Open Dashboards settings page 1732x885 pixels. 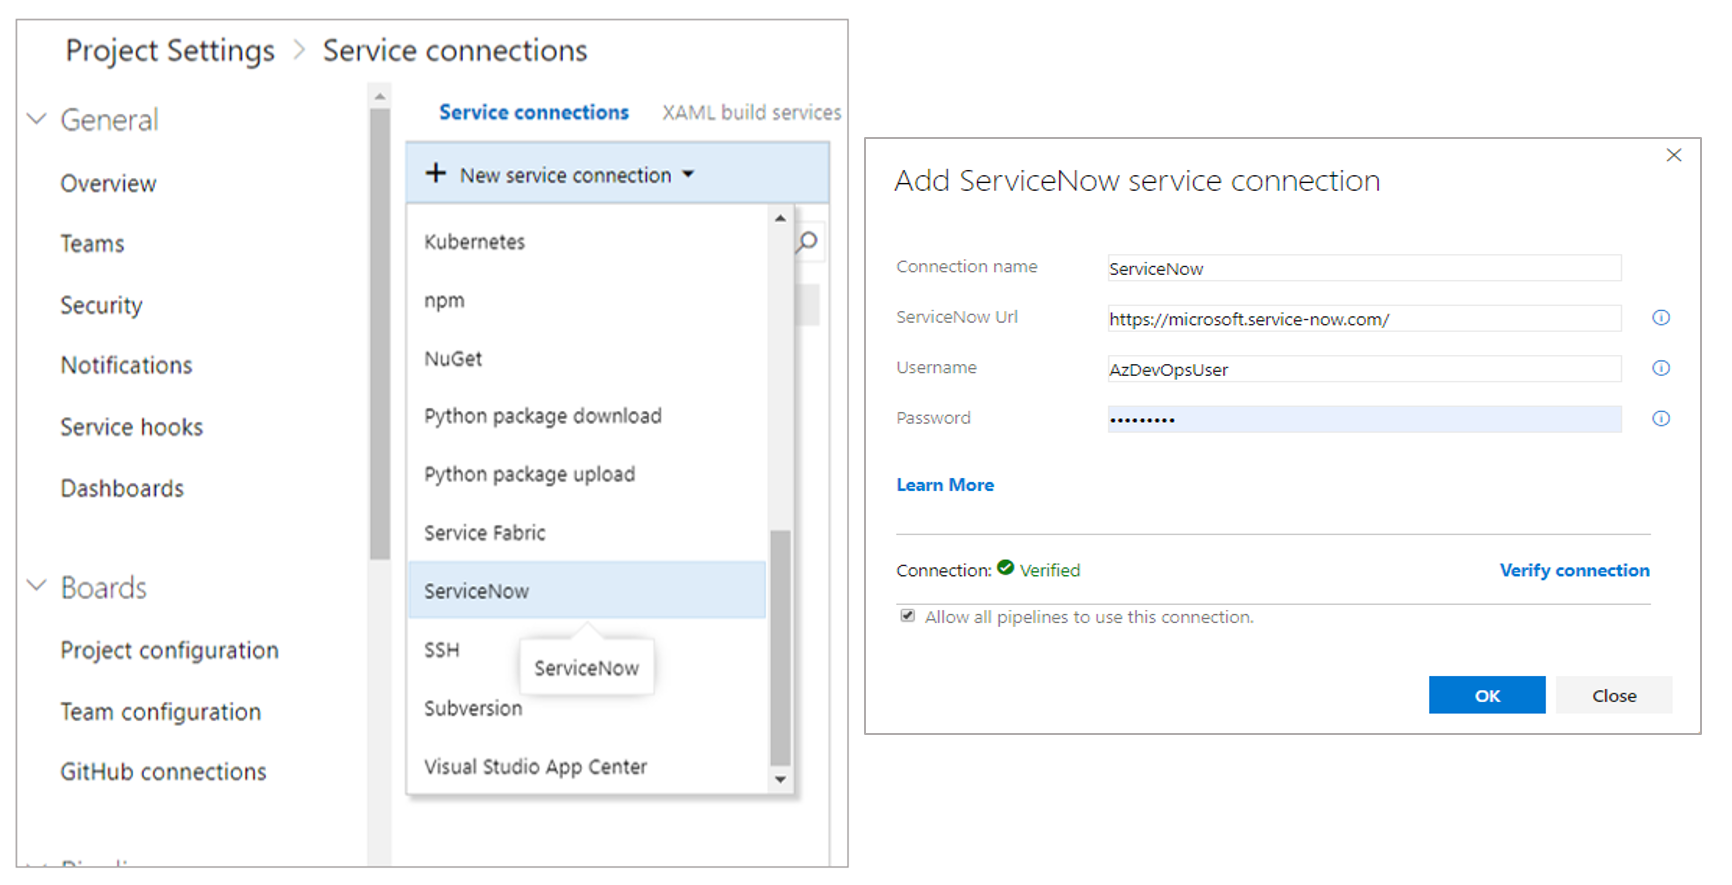point(122,488)
